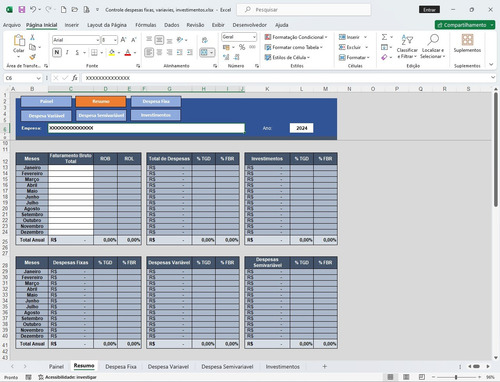Apply the yellow fill color bucket
Image resolution: width=500 pixels, height=382 pixels.
(x=112, y=52)
